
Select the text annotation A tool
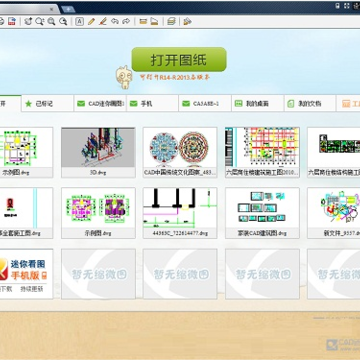[x=79, y=22]
